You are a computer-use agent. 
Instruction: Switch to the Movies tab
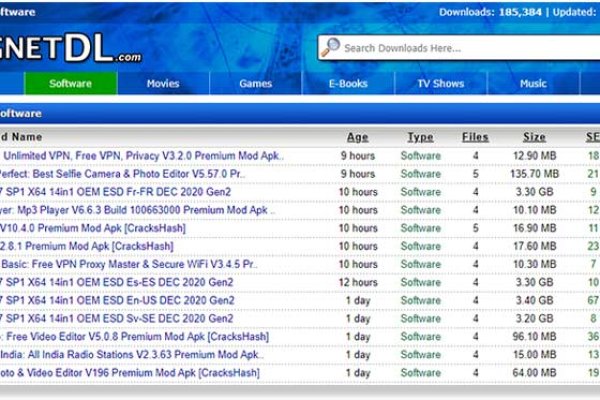(163, 84)
